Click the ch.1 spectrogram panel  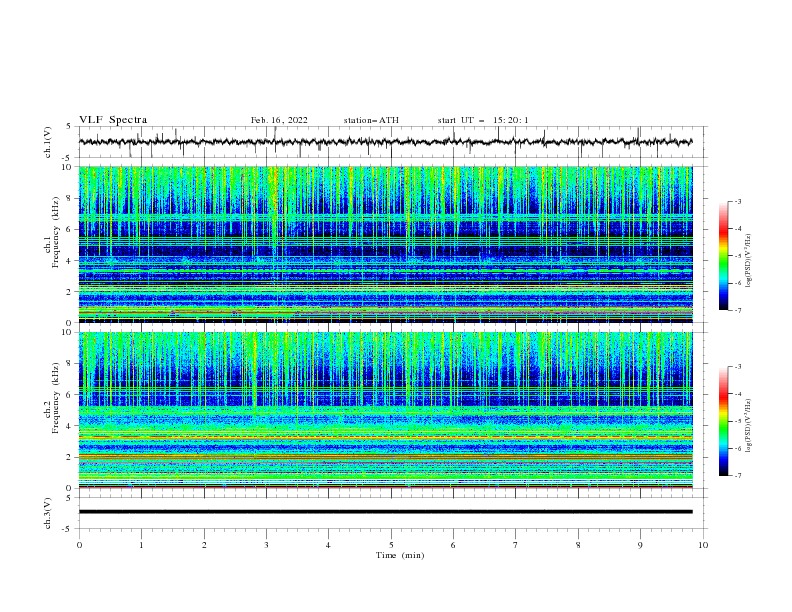point(385,244)
